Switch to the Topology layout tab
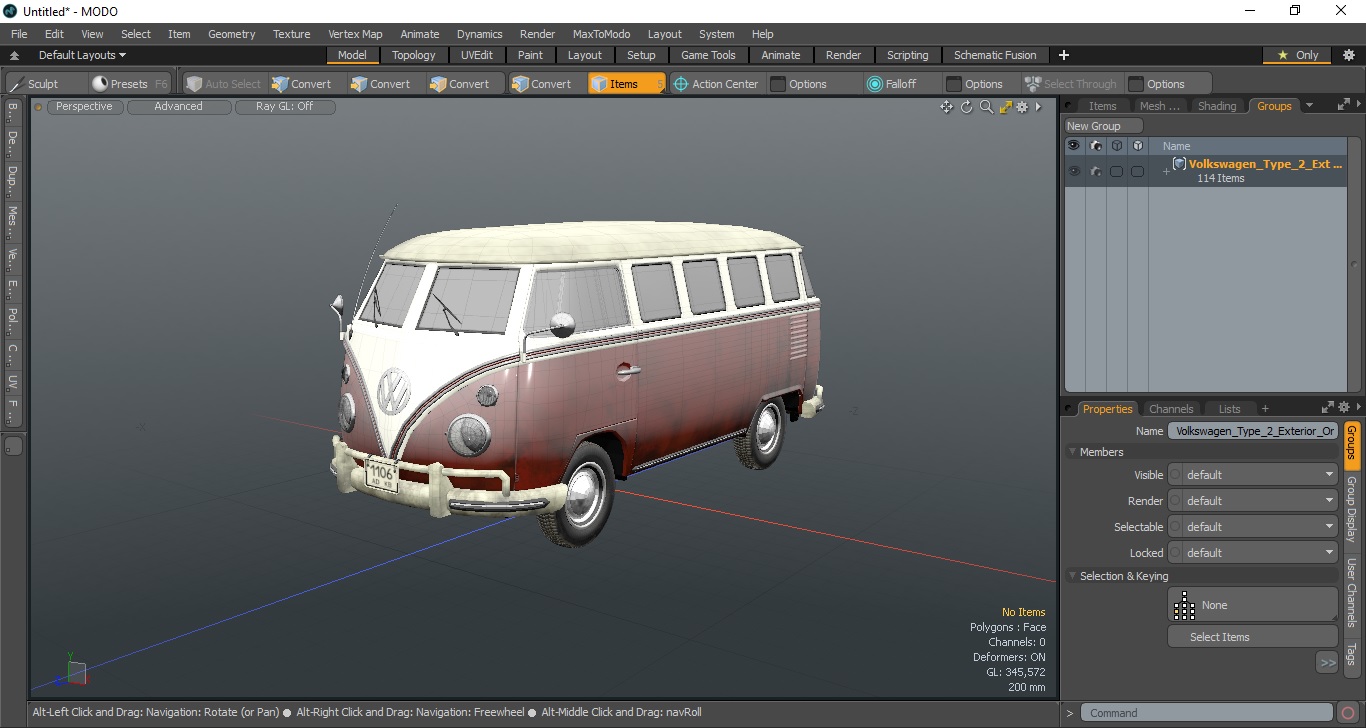The width and height of the screenshot is (1366, 728). coord(413,55)
